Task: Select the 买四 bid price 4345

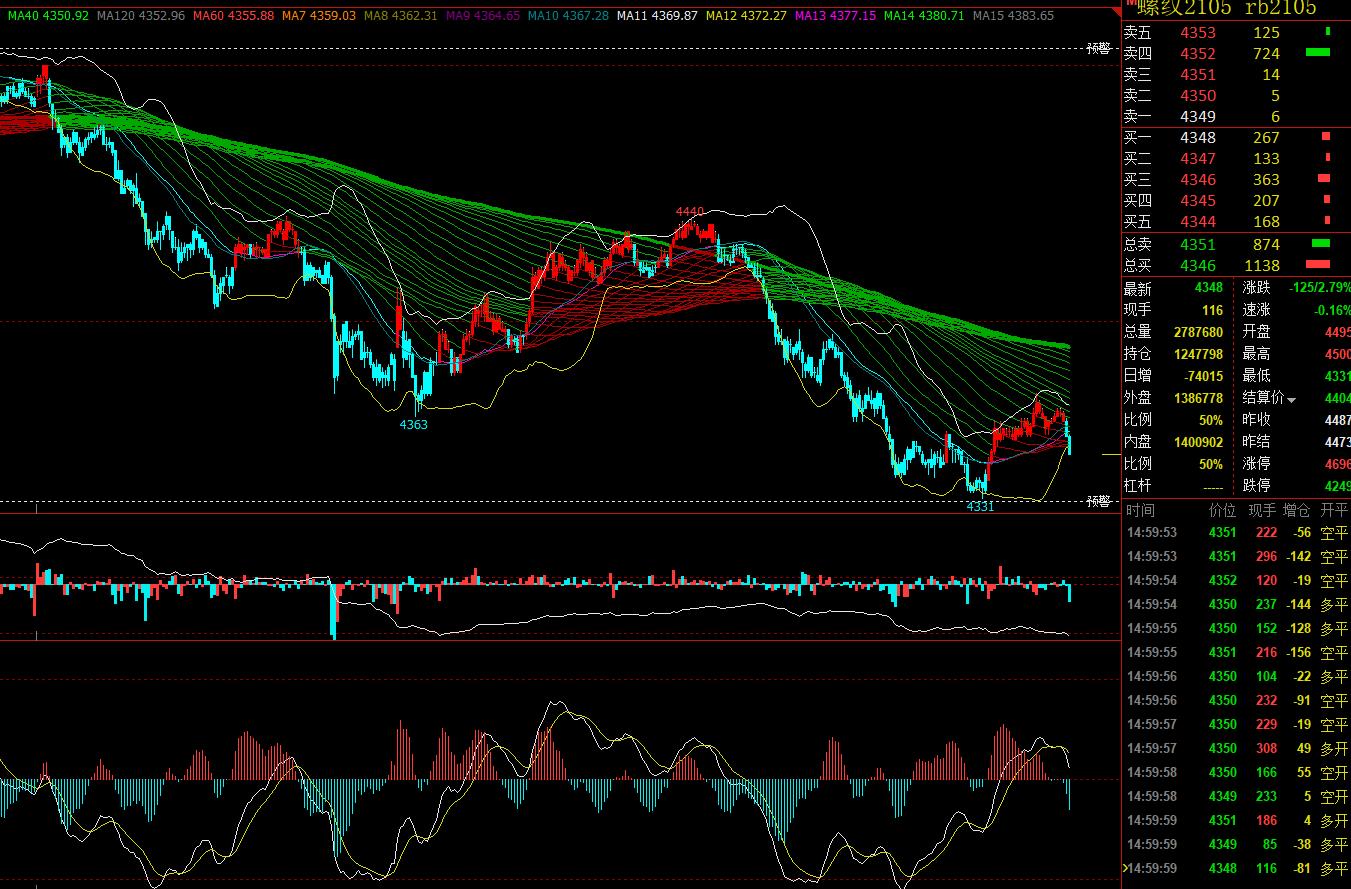Action: (1198, 201)
